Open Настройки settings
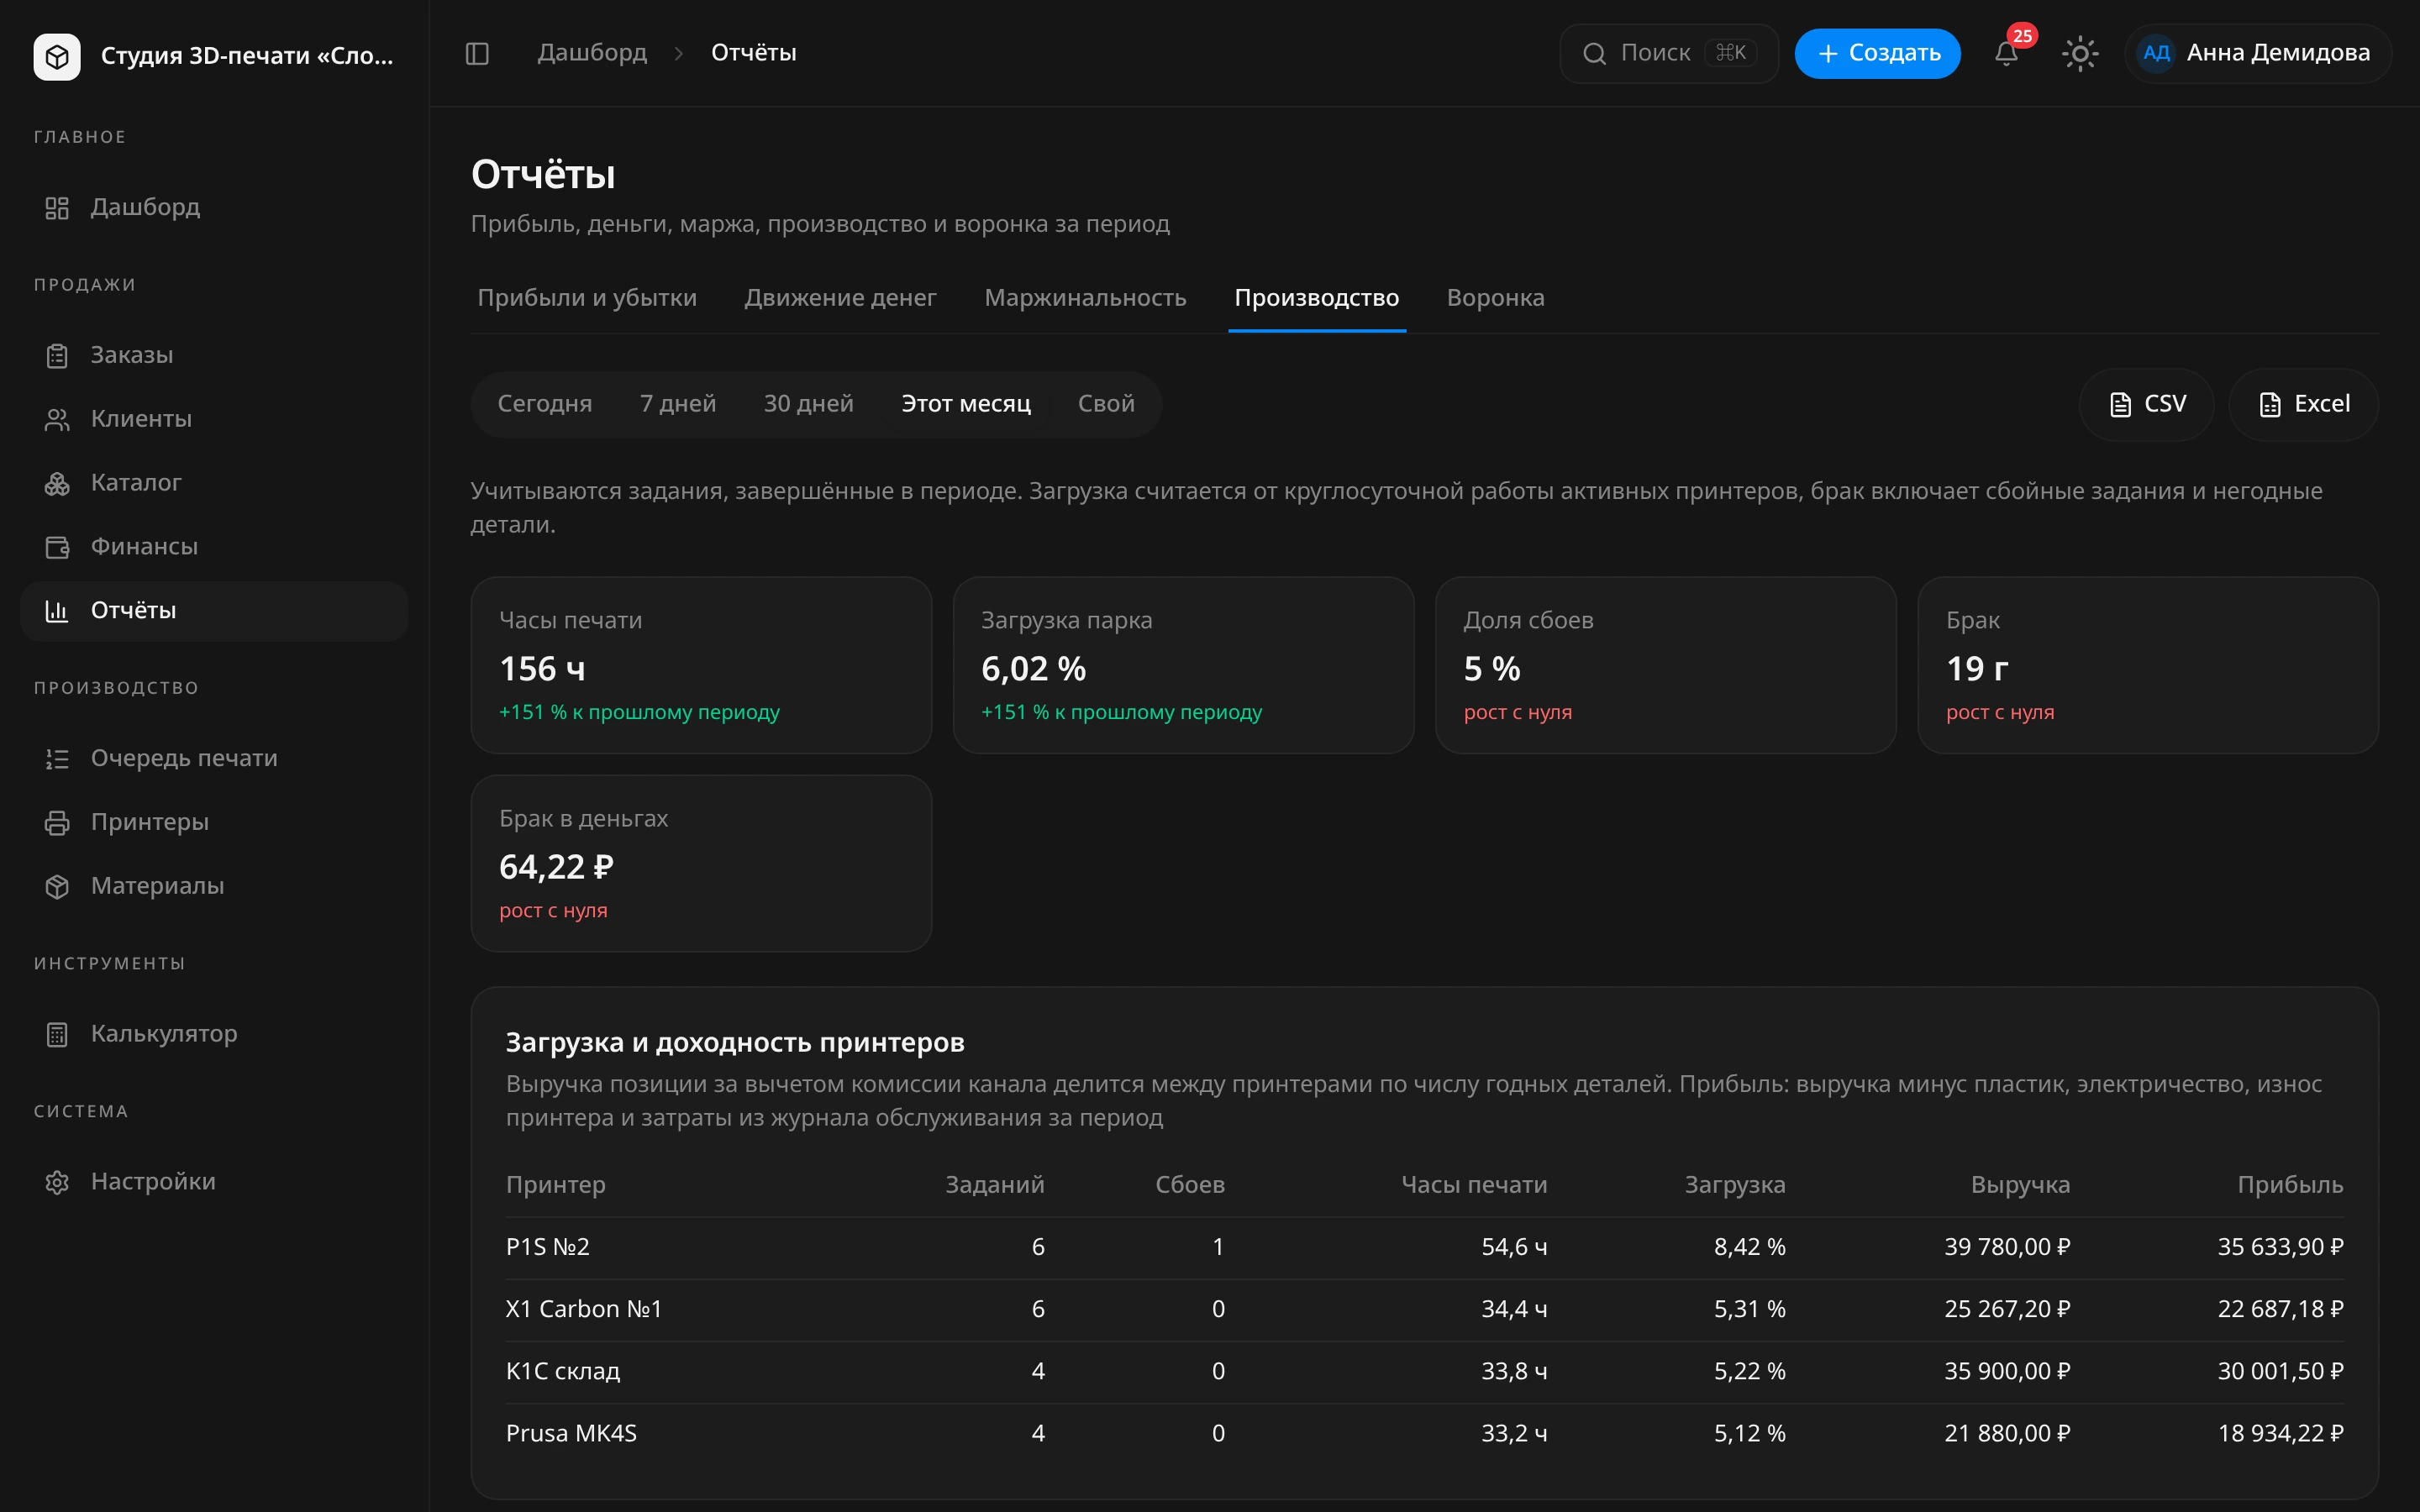The image size is (2420, 1512). (x=214, y=1182)
